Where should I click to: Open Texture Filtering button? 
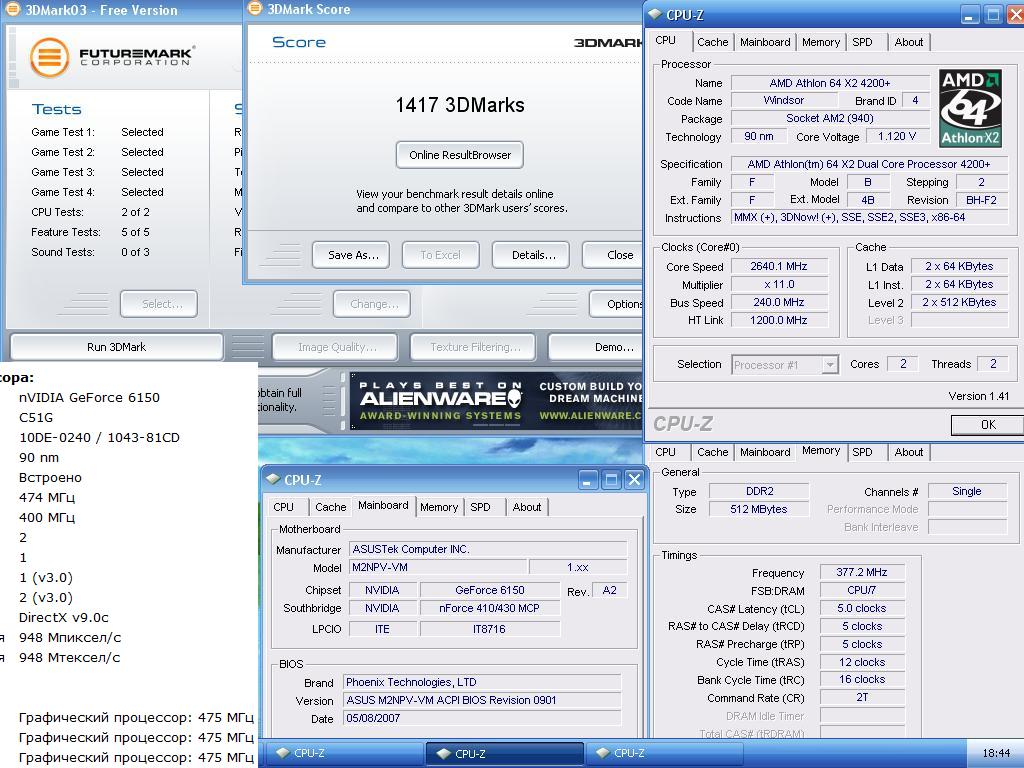coord(473,347)
